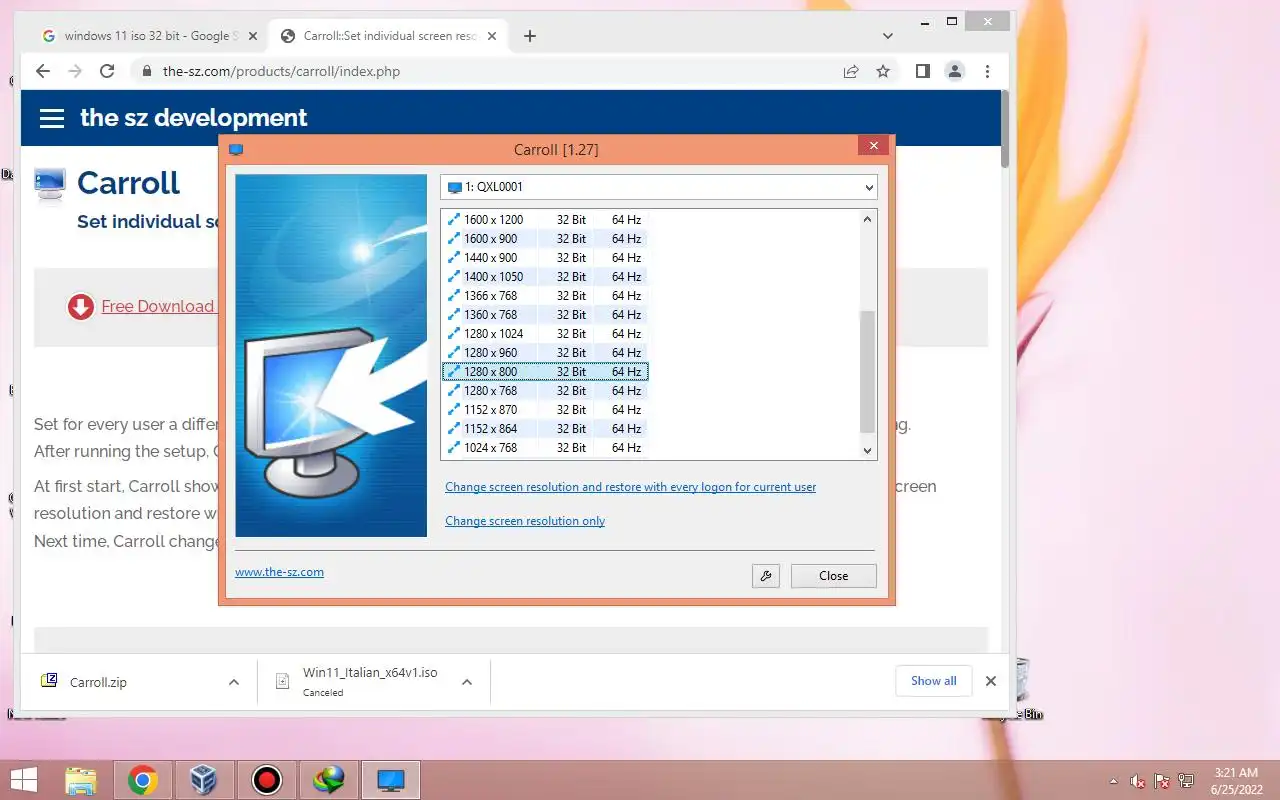
Task: Click the red record button app in taskbar
Action: coord(267,780)
